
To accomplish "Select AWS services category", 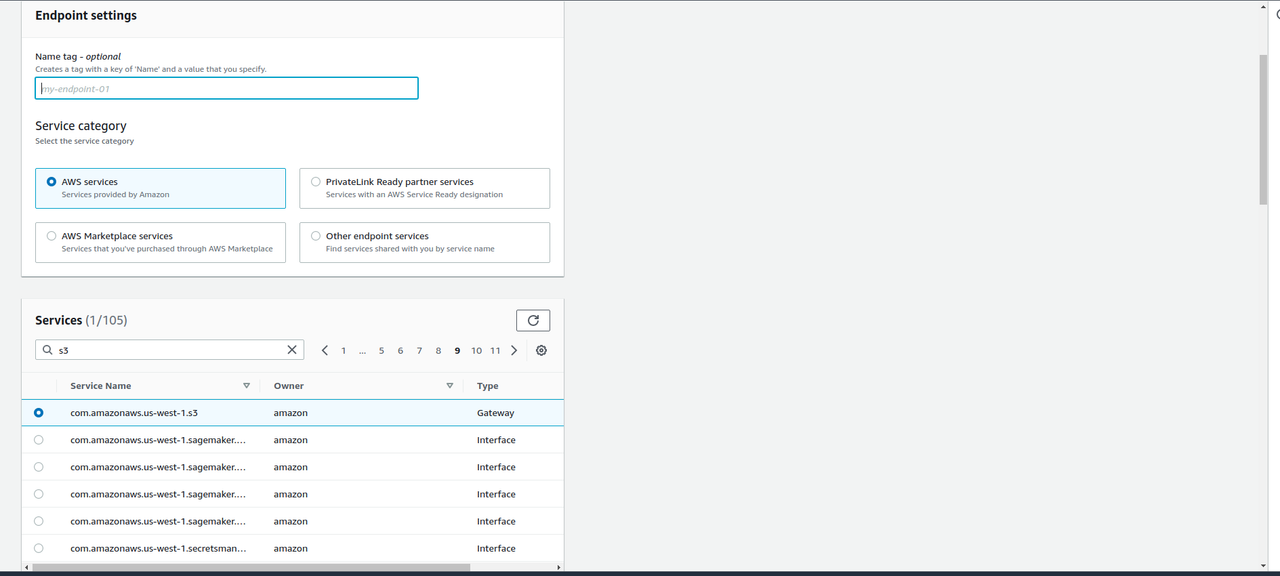I will click(x=160, y=188).
